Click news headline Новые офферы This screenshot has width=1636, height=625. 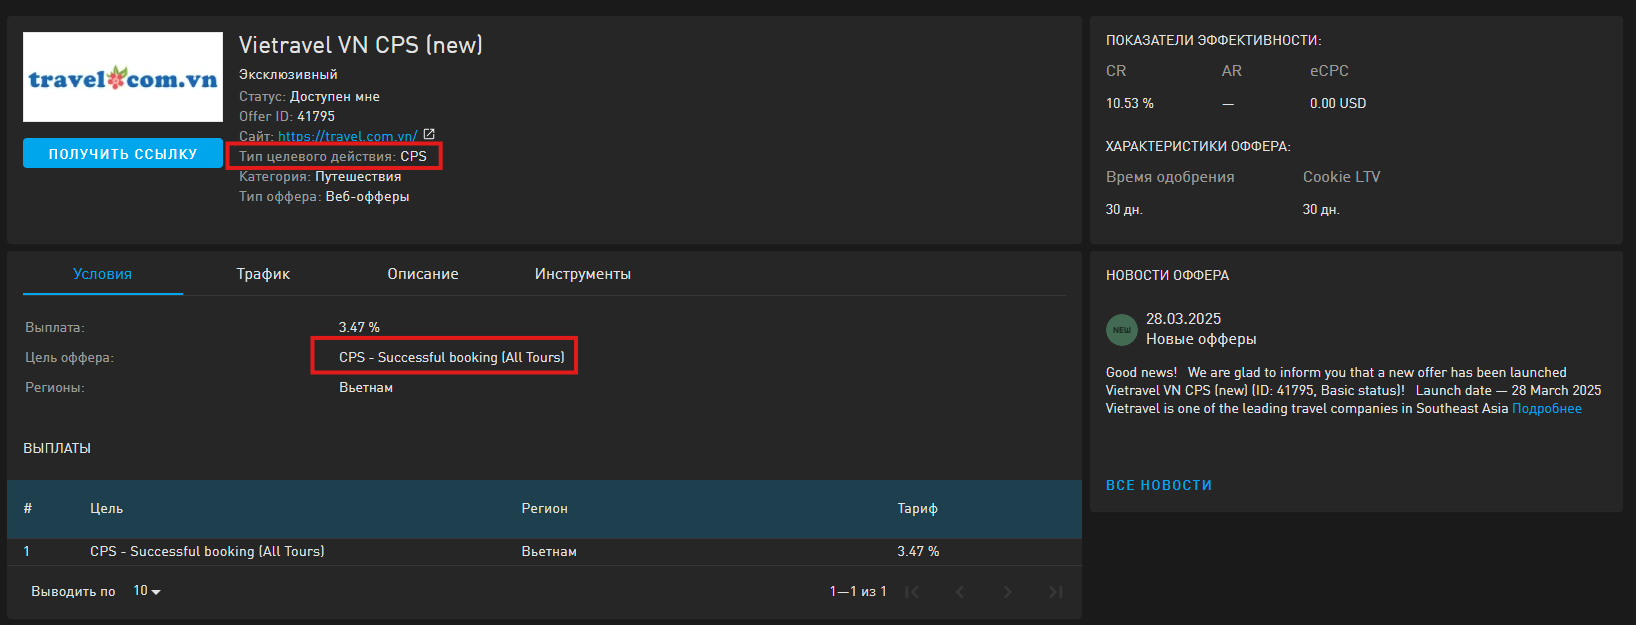coord(1201,339)
